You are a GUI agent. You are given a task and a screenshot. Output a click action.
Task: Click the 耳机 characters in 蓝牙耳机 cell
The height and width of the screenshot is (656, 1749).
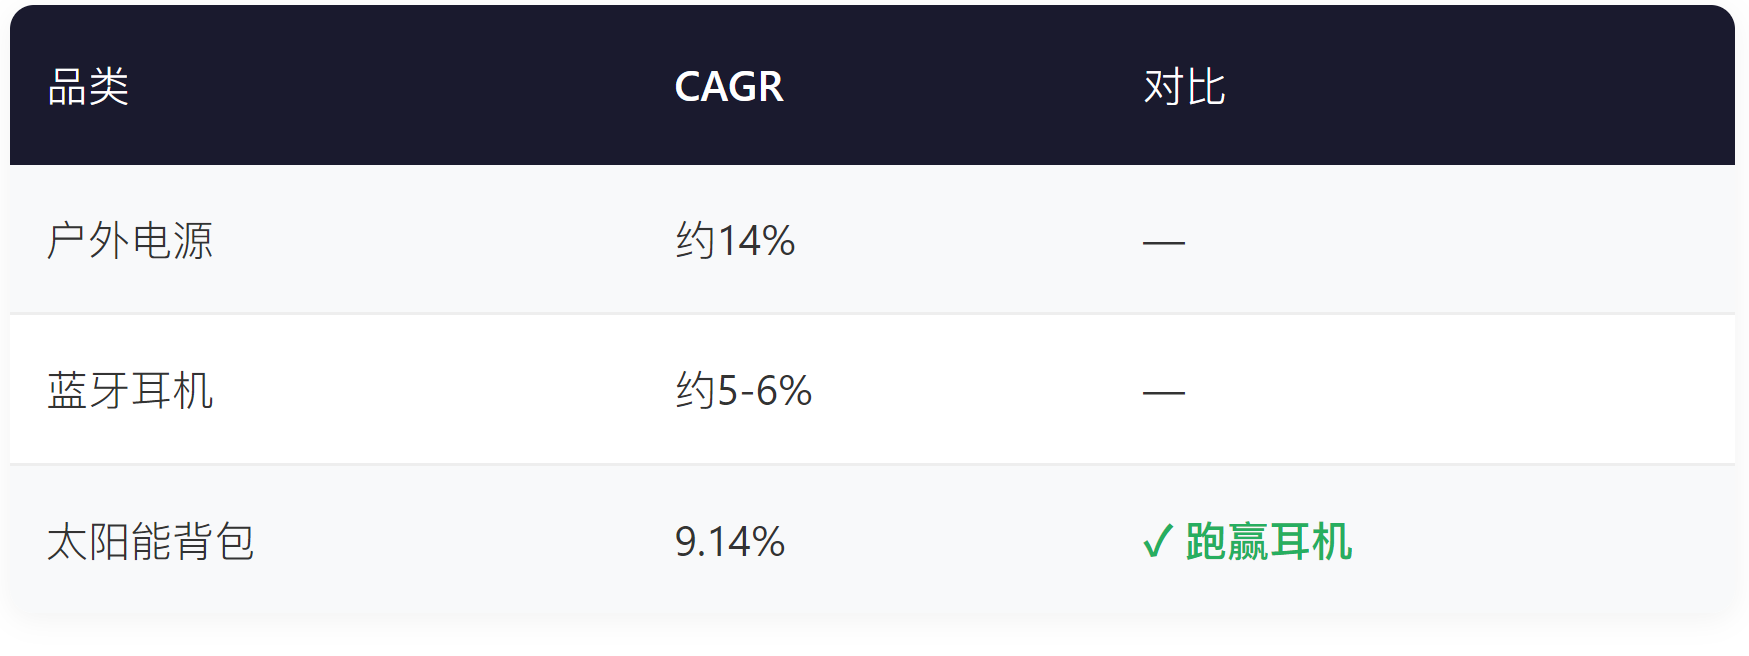click(172, 391)
